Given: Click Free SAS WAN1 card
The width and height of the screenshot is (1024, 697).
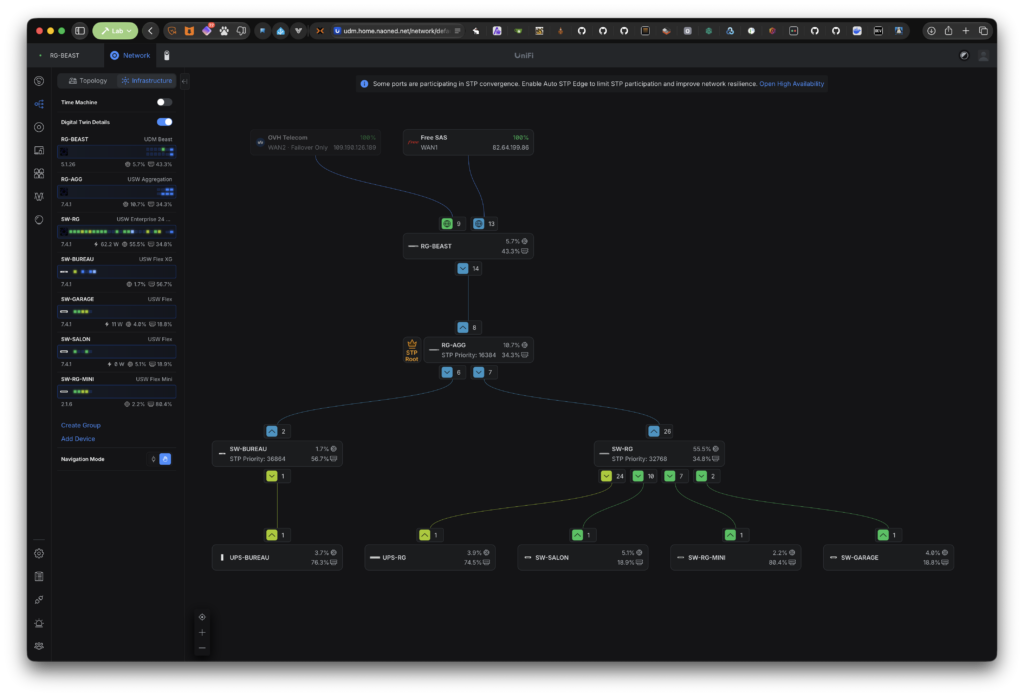Looking at the screenshot, I should click(x=468, y=142).
